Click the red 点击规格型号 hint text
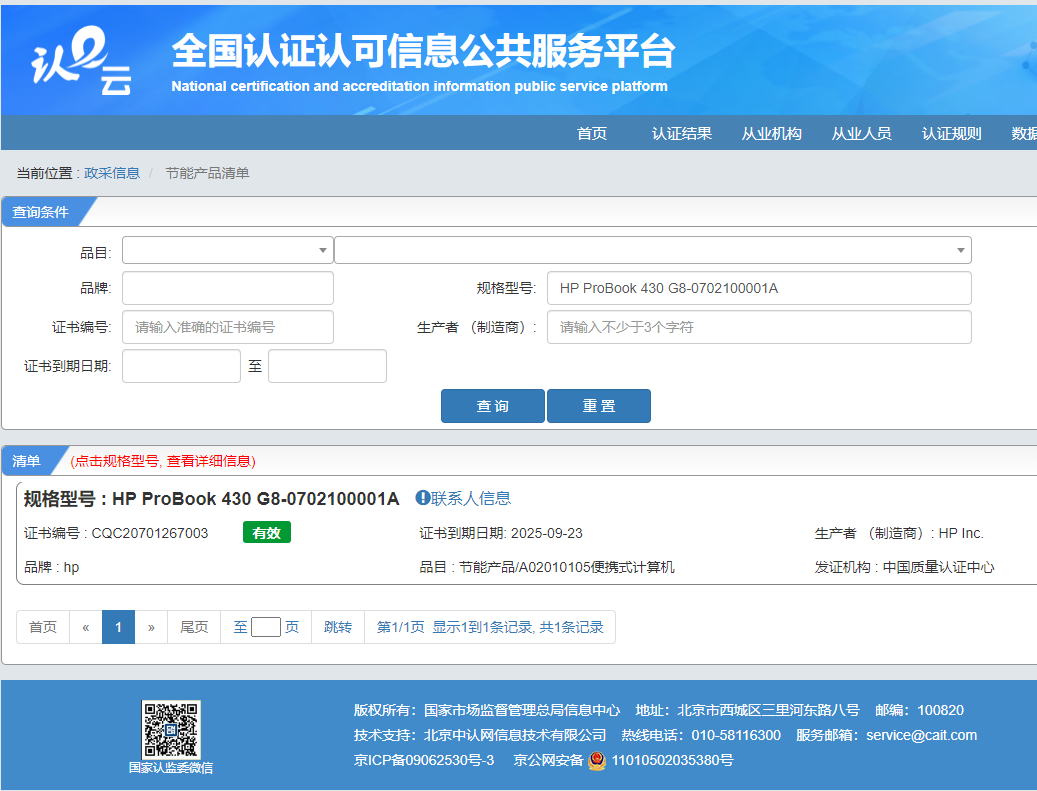 (x=163, y=461)
